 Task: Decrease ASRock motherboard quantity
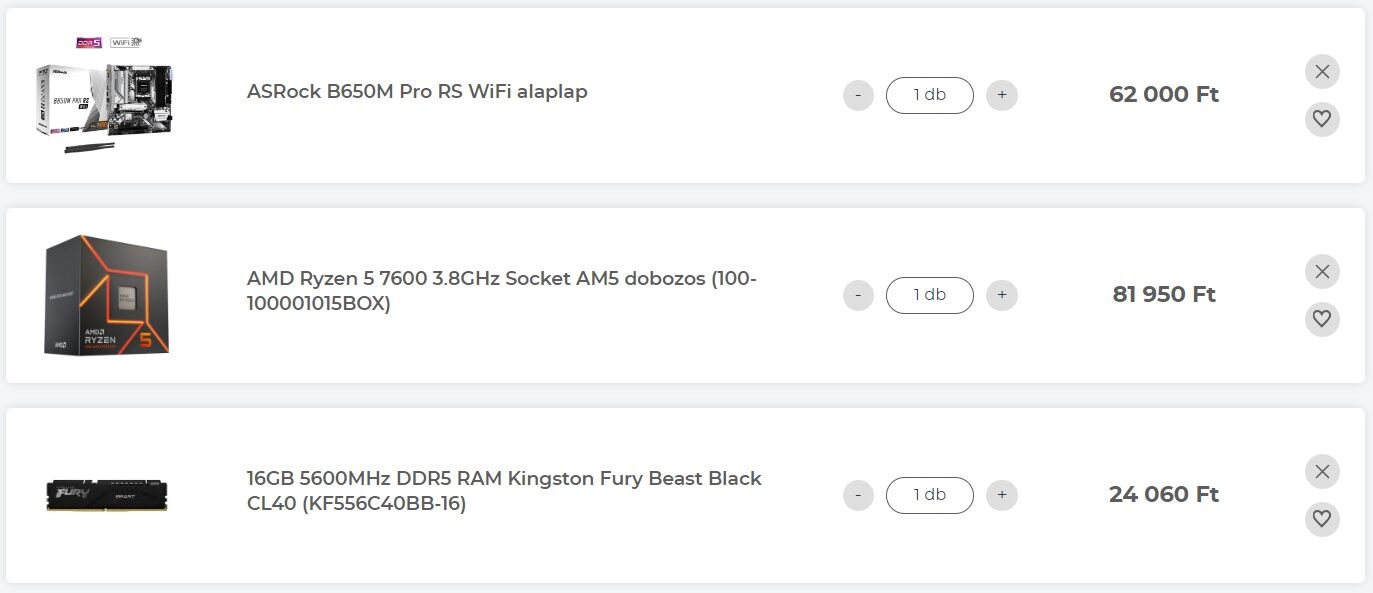coord(858,96)
